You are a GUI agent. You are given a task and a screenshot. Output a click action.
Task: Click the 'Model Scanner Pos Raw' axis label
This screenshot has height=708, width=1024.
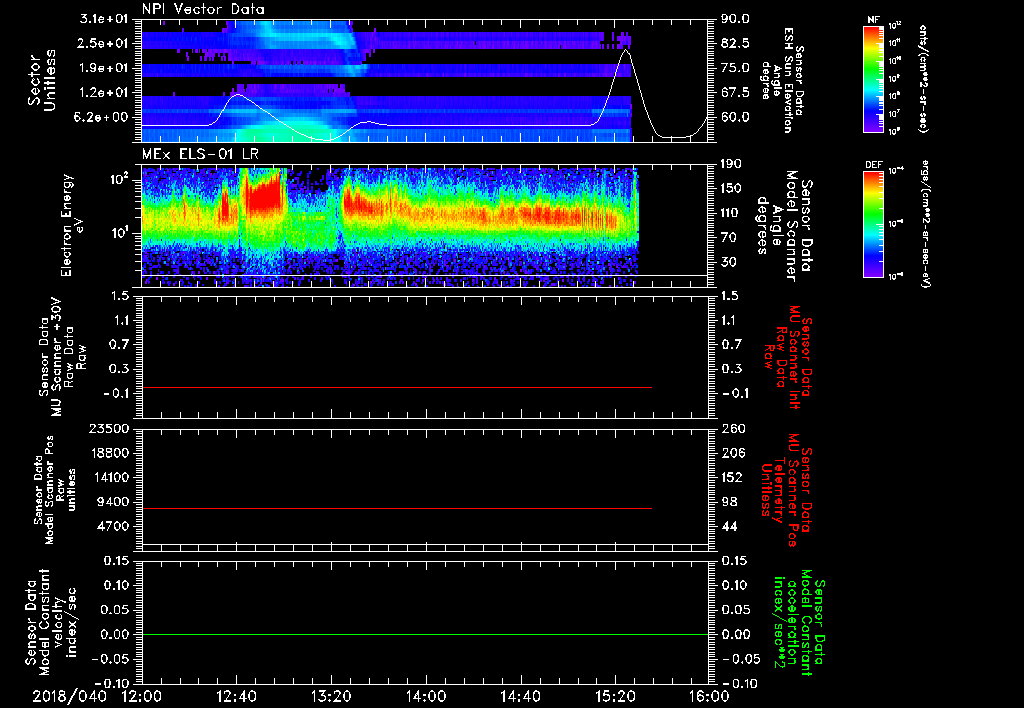(56, 491)
